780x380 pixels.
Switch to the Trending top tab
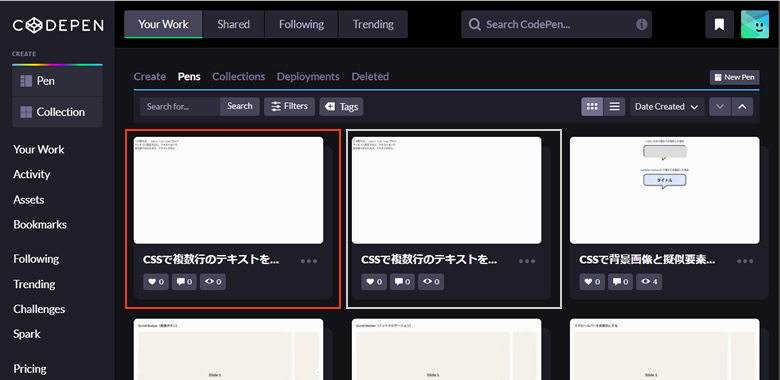pos(373,24)
